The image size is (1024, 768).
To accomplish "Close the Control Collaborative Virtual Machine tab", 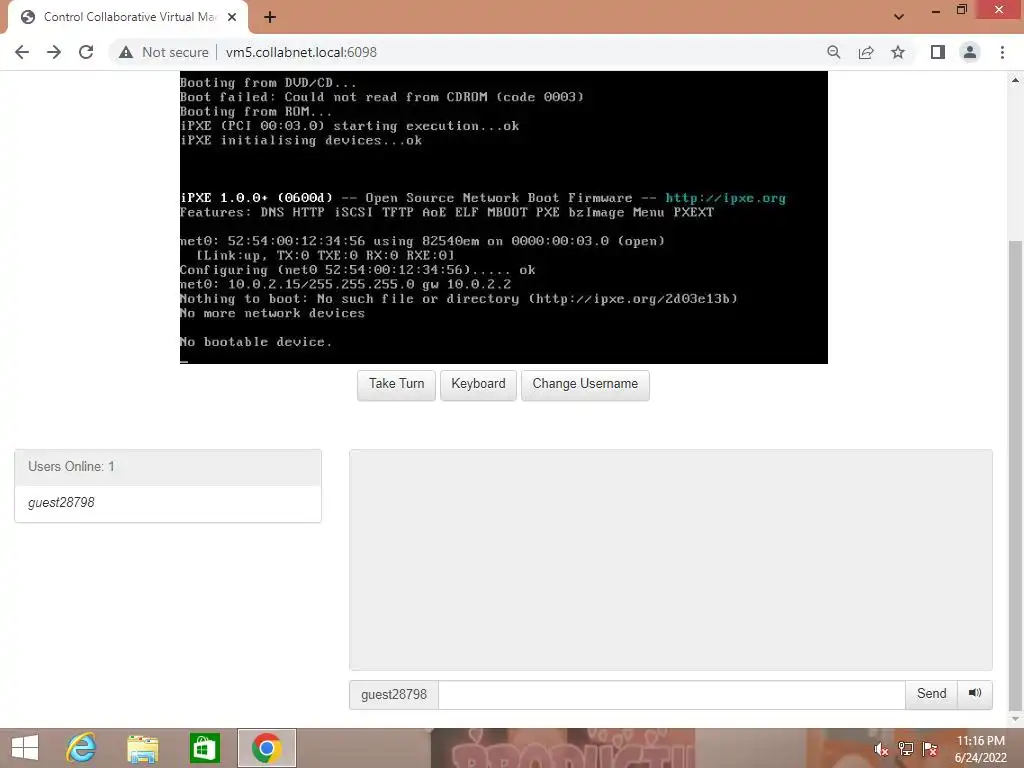I will coord(232,17).
